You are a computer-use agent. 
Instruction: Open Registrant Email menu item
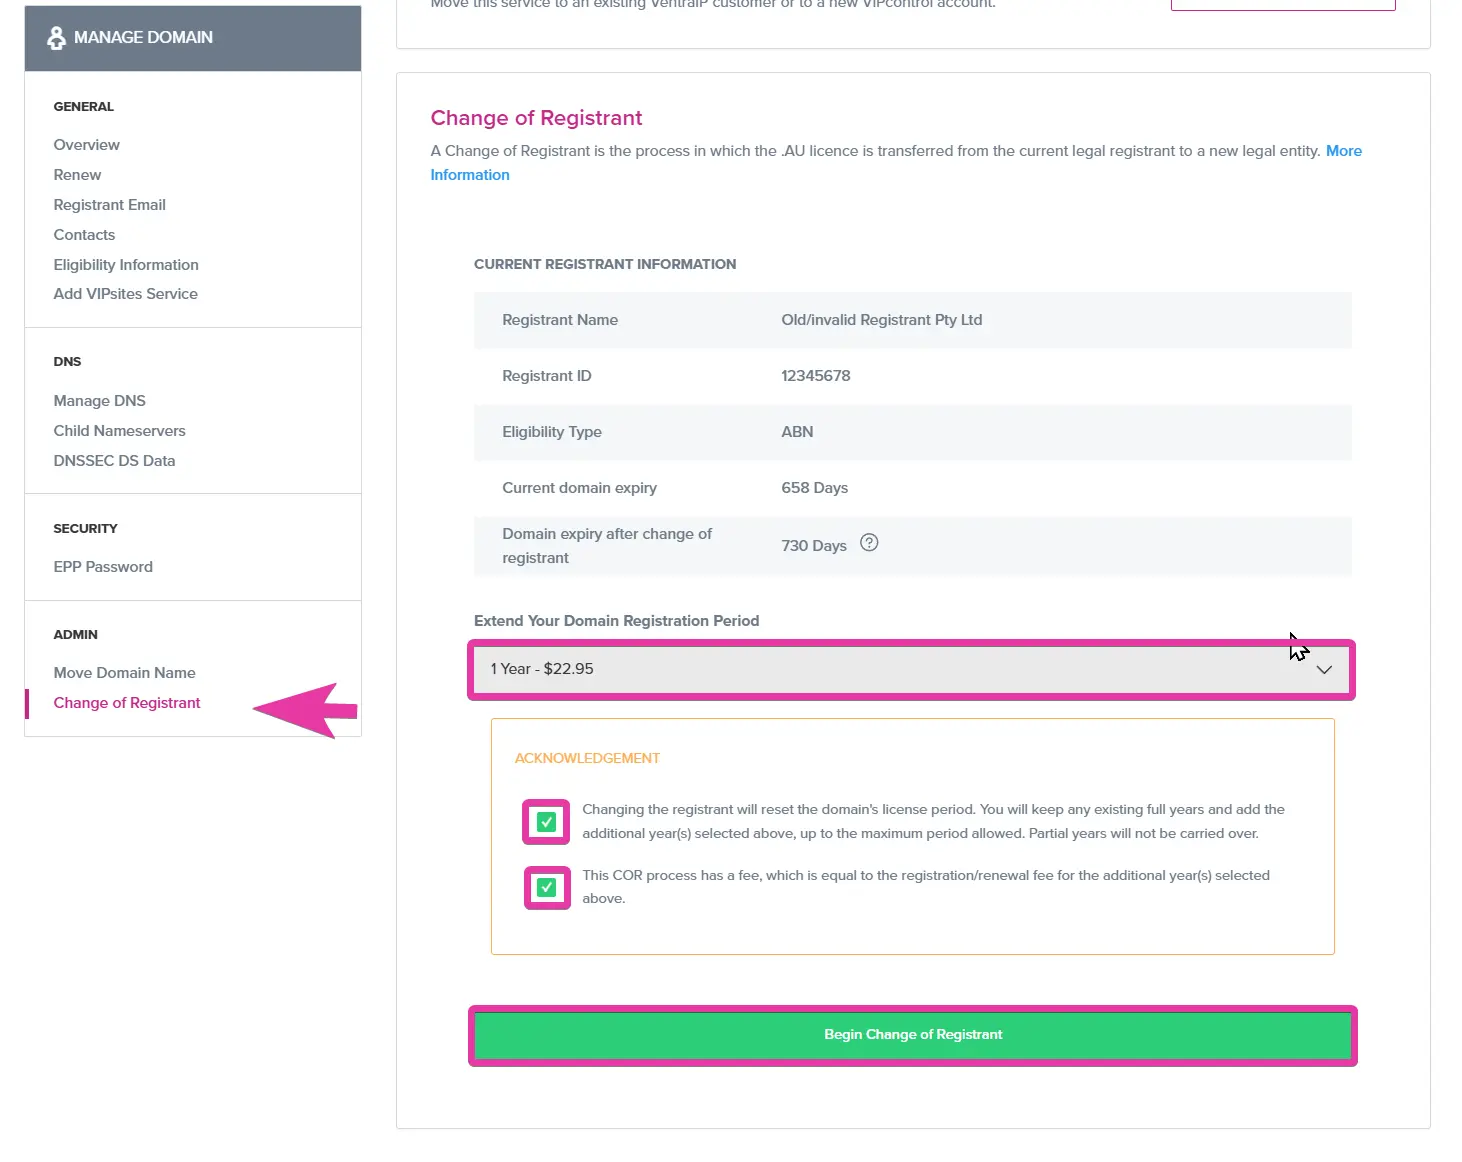(x=110, y=205)
